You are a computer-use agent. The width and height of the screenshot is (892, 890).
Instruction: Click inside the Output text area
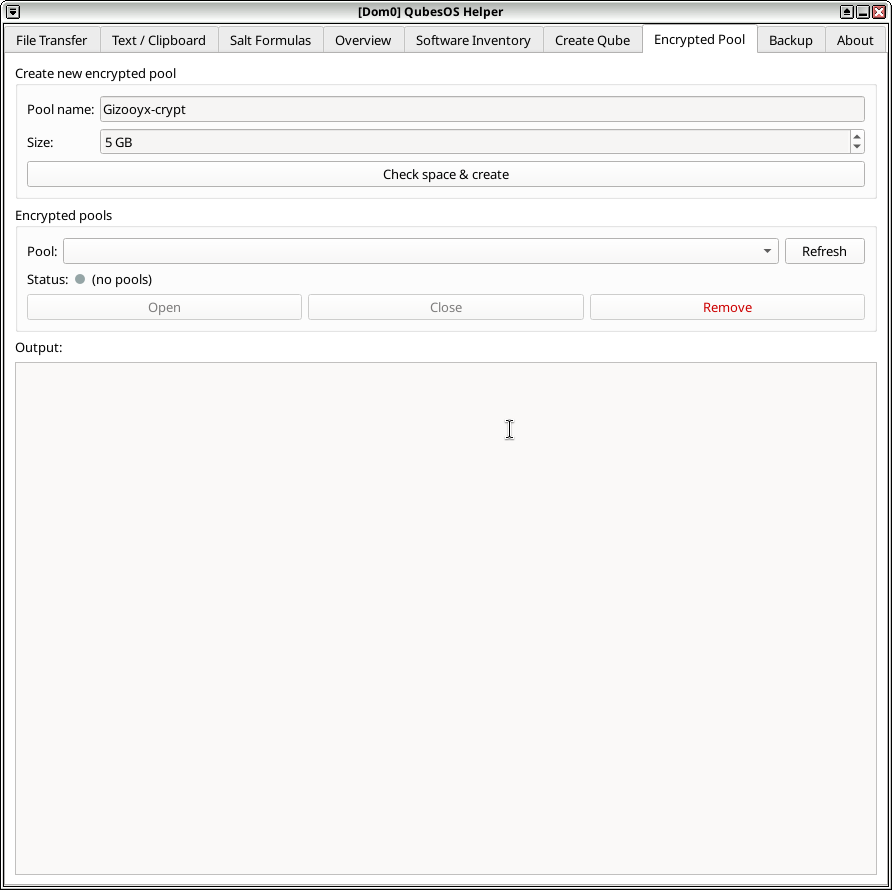(446, 618)
